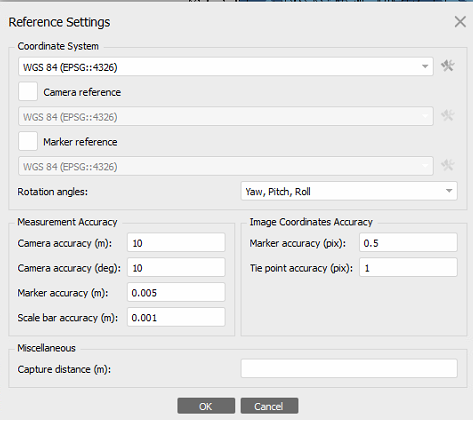The width and height of the screenshot is (475, 422).
Task: Click the Rotation angles label
Action: pyautogui.click(x=53, y=192)
